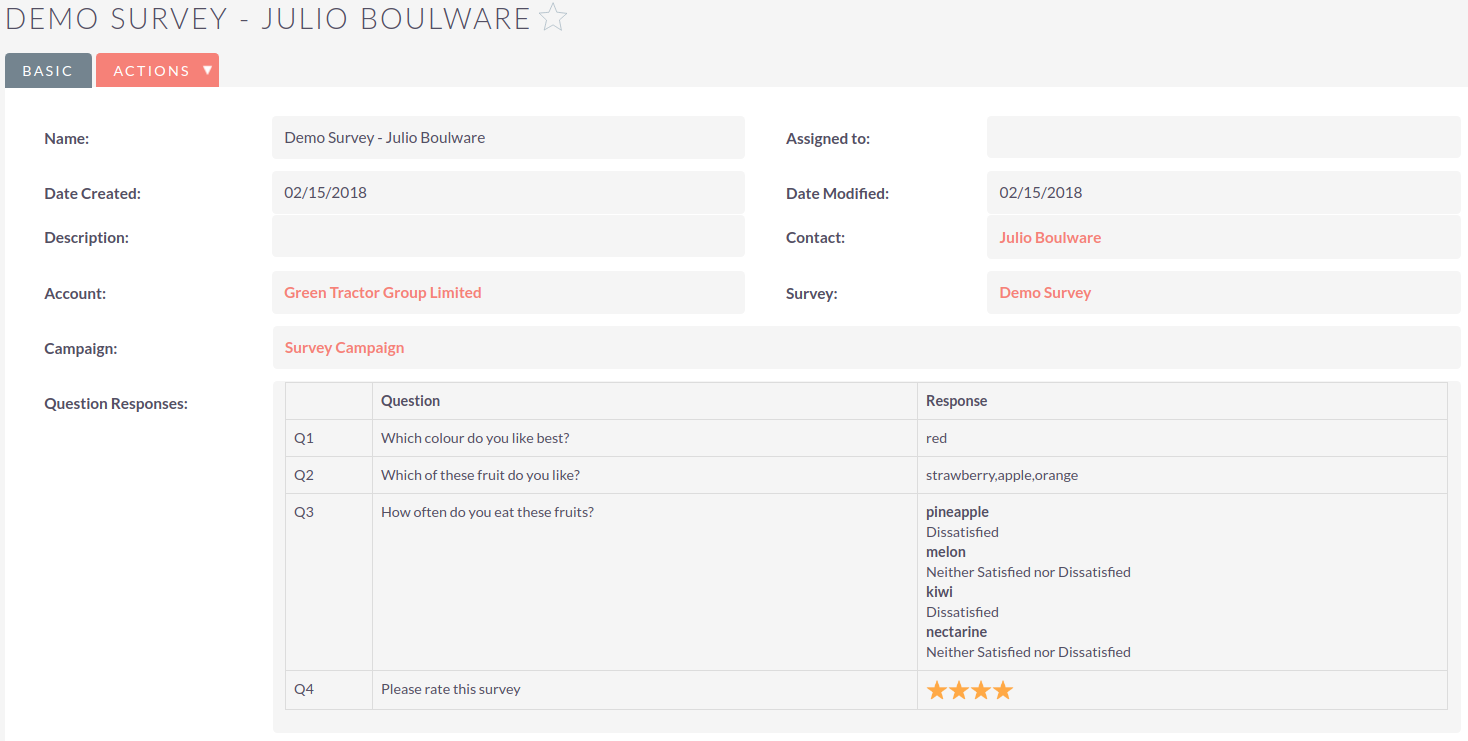Select the Q2 response text strawberry,apple,orange
This screenshot has height=741, width=1468.
click(1002, 474)
